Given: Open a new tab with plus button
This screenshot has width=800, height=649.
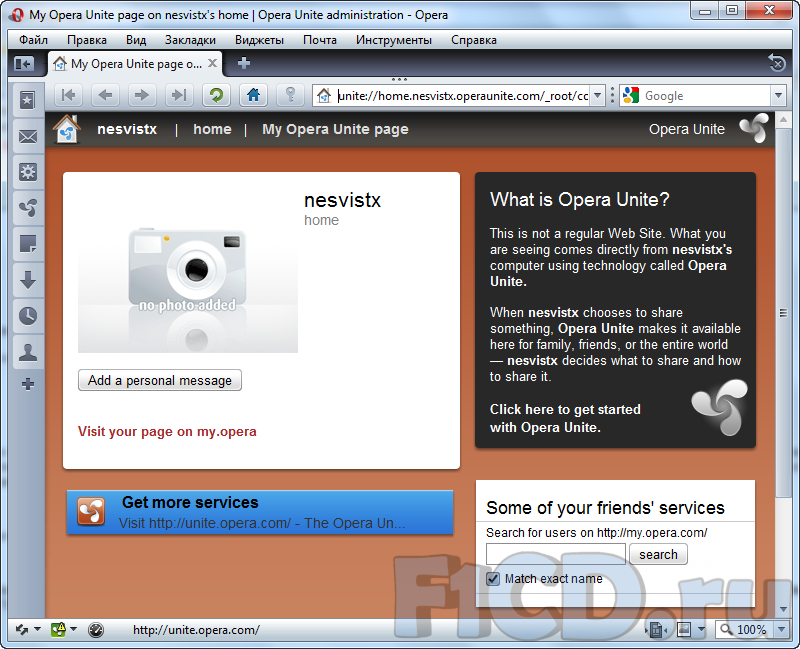Looking at the screenshot, I should pyautogui.click(x=244, y=63).
